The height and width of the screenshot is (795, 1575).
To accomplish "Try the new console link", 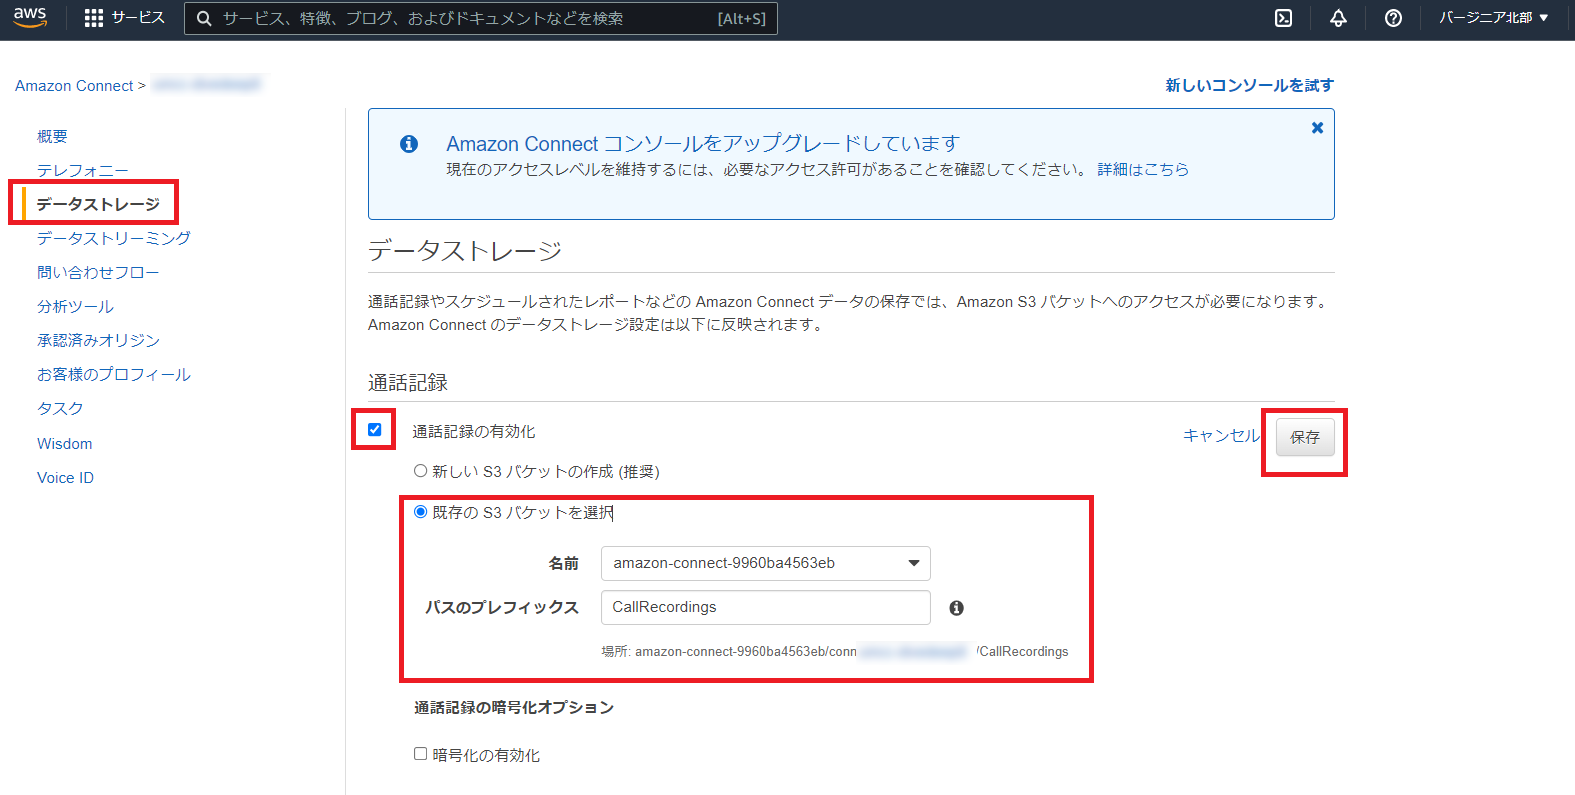I will tap(1249, 85).
